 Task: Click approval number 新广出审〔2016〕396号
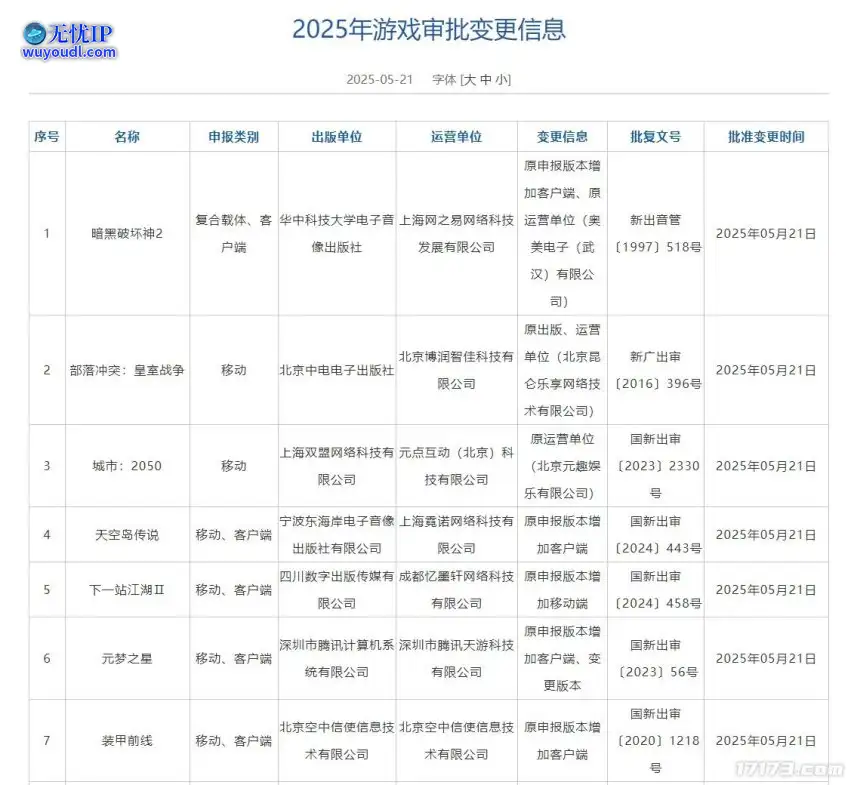[x=656, y=370]
